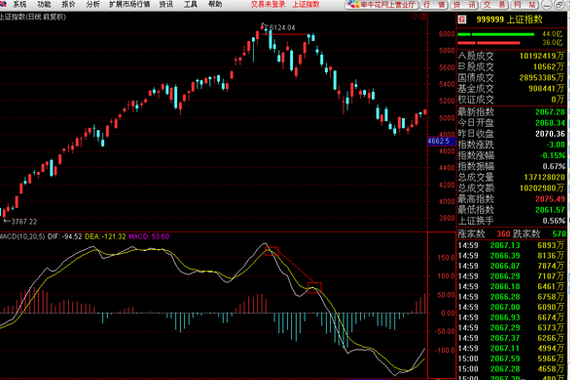Switch to the 网站 tab button
Viewport: 570px width, 380px height.
pos(525,5)
